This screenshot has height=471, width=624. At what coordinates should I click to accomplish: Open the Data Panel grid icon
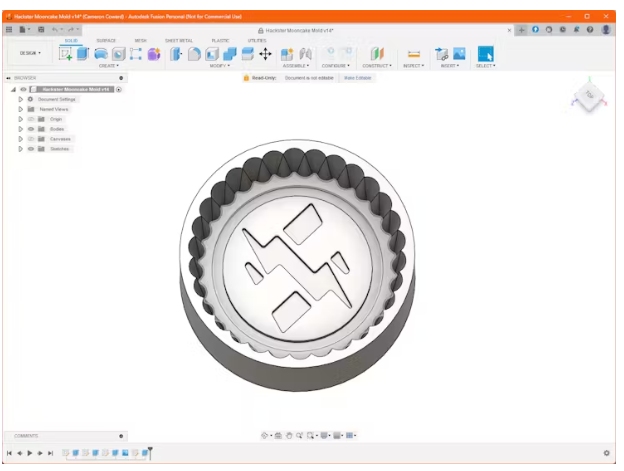pyautogui.click(x=10, y=30)
